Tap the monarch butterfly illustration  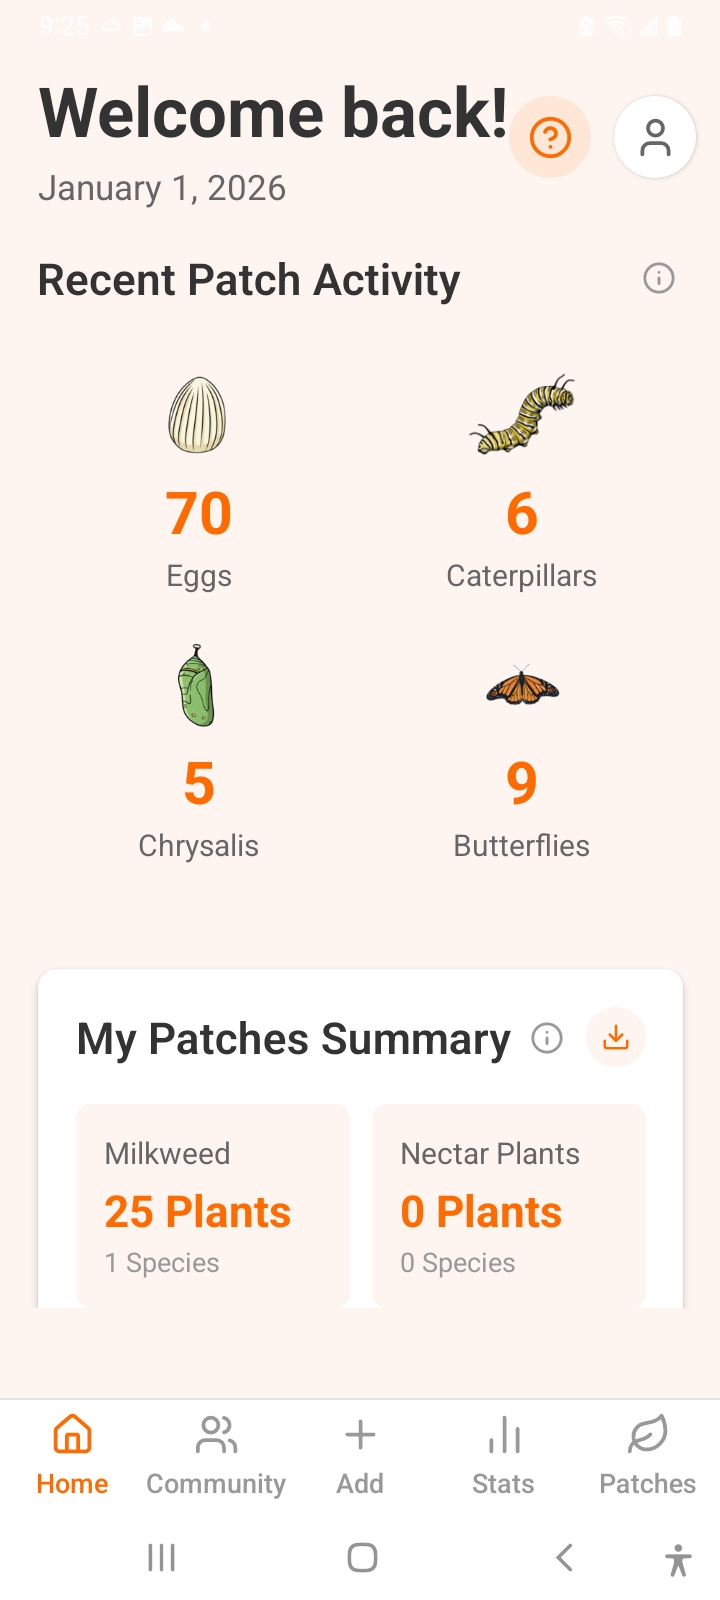point(522,686)
